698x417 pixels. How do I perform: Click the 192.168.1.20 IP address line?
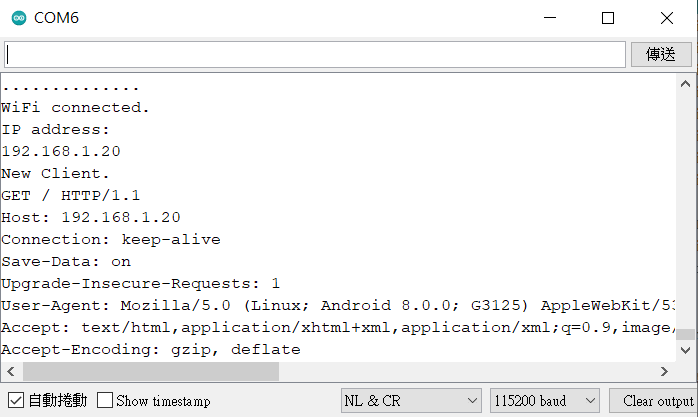pyautogui.click(x=61, y=151)
